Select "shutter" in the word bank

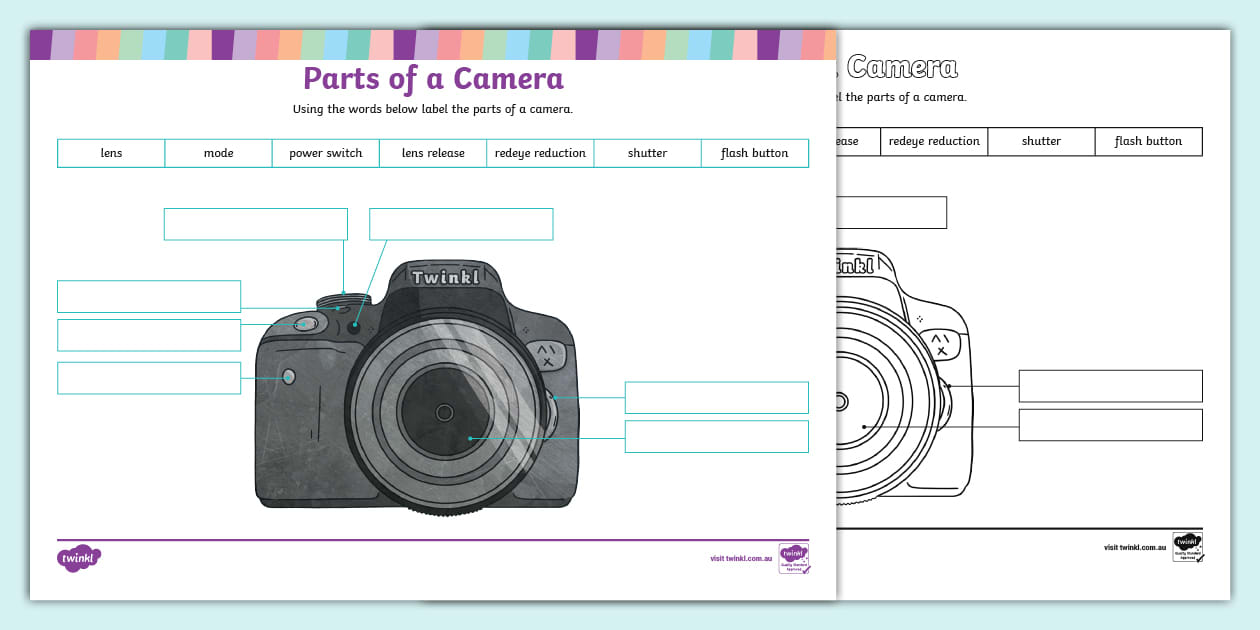click(x=647, y=153)
